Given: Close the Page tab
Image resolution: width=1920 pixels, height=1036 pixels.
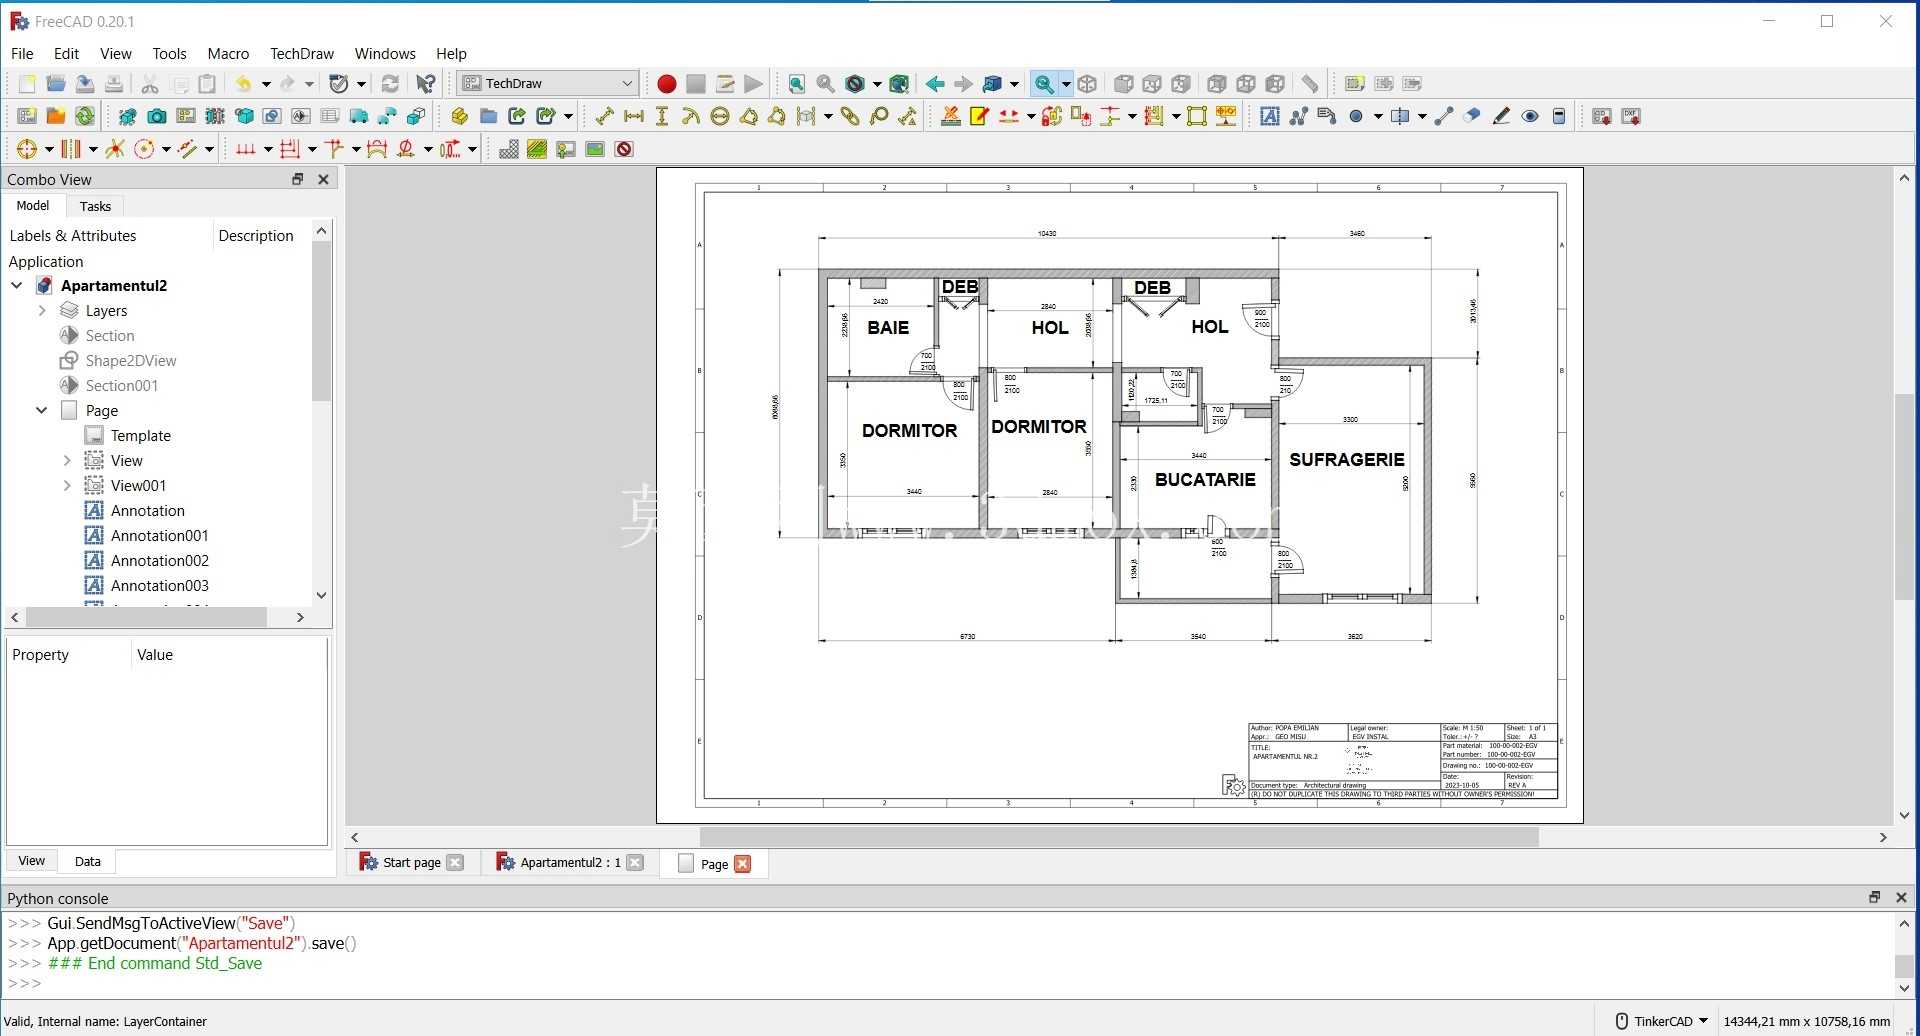Looking at the screenshot, I should 742,864.
